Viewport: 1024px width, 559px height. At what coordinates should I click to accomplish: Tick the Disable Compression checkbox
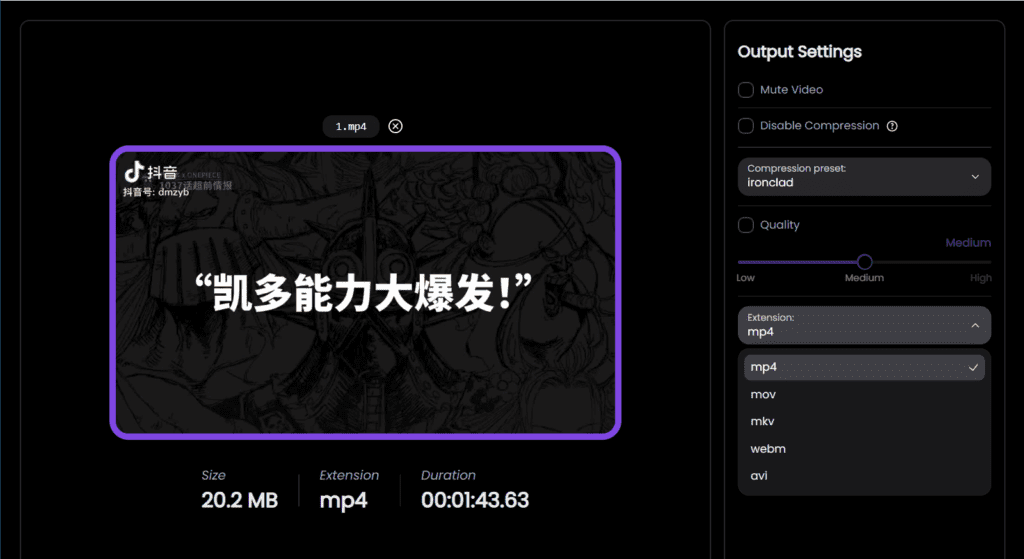click(x=746, y=126)
